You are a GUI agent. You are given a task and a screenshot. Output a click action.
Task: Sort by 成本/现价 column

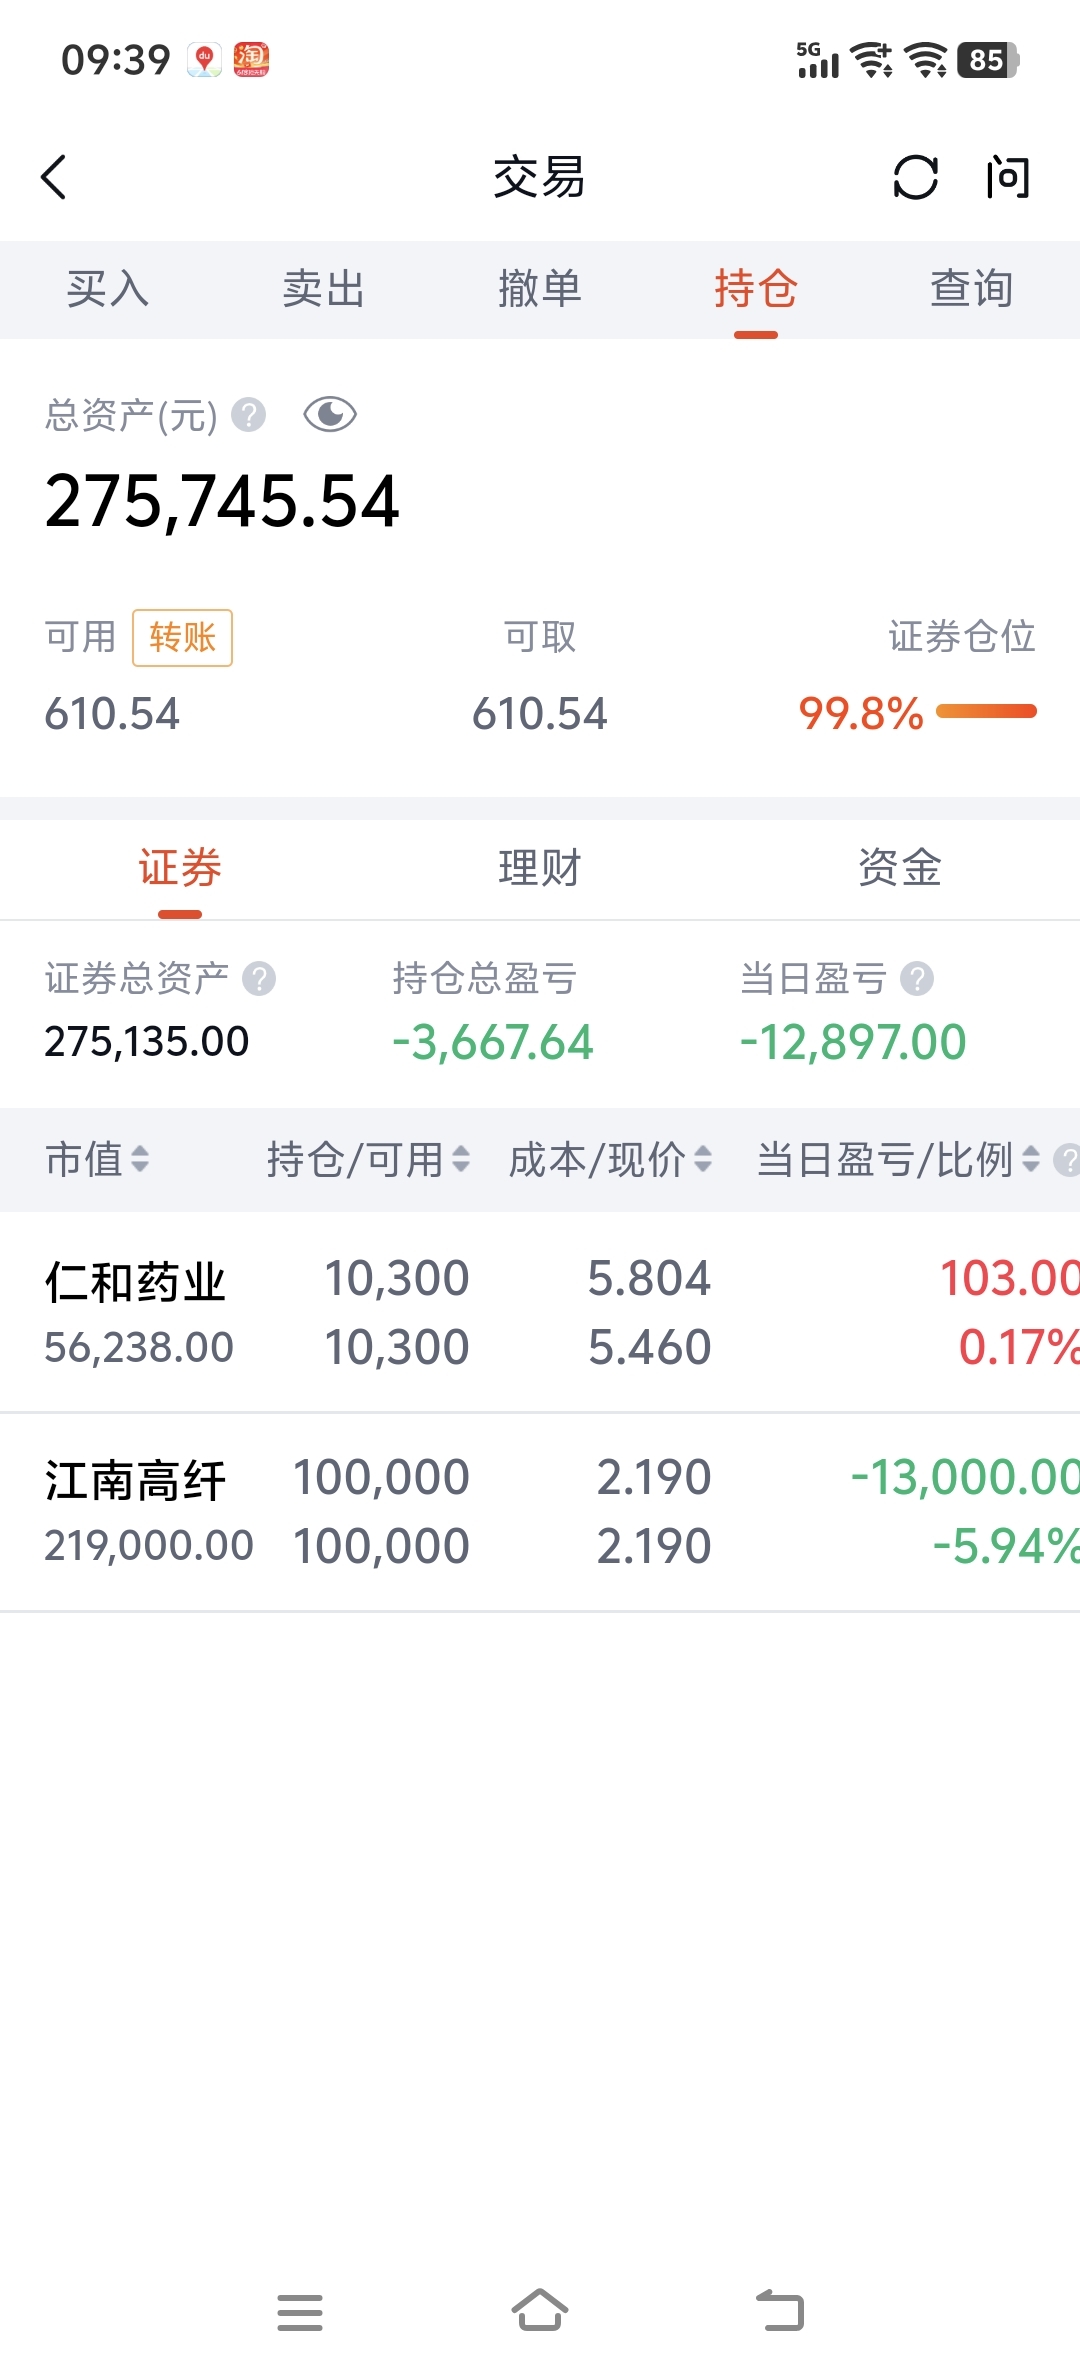click(x=610, y=1160)
